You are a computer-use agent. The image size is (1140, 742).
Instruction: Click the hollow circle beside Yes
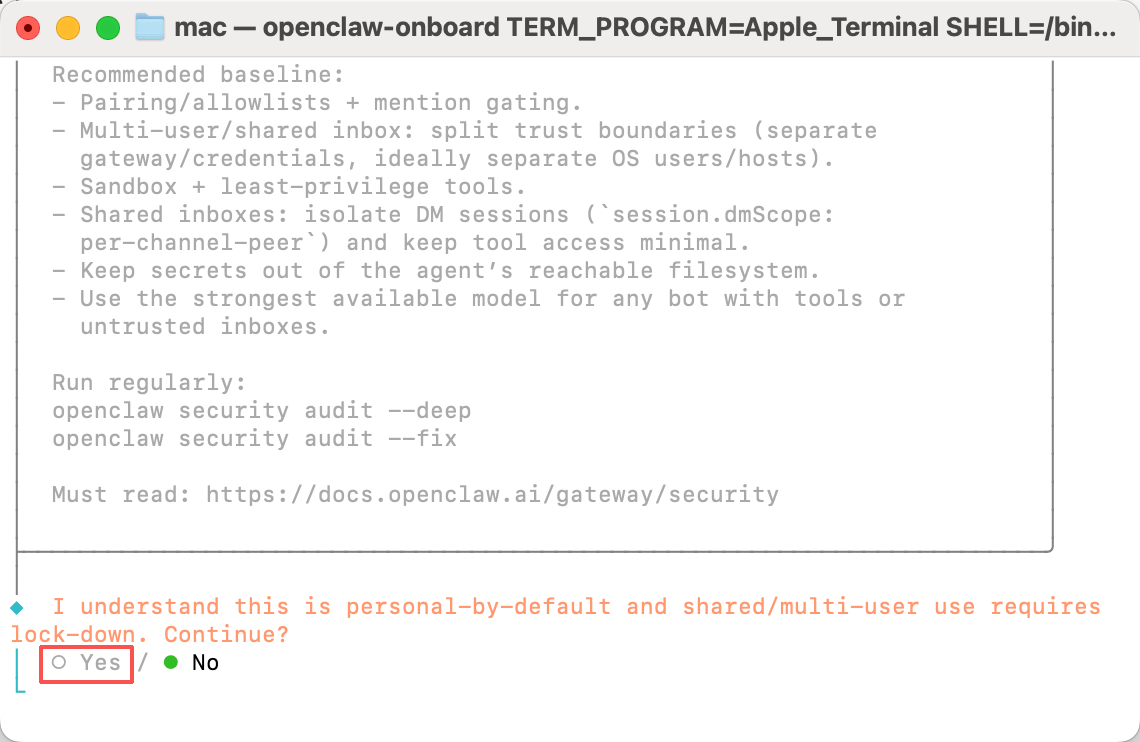click(59, 663)
